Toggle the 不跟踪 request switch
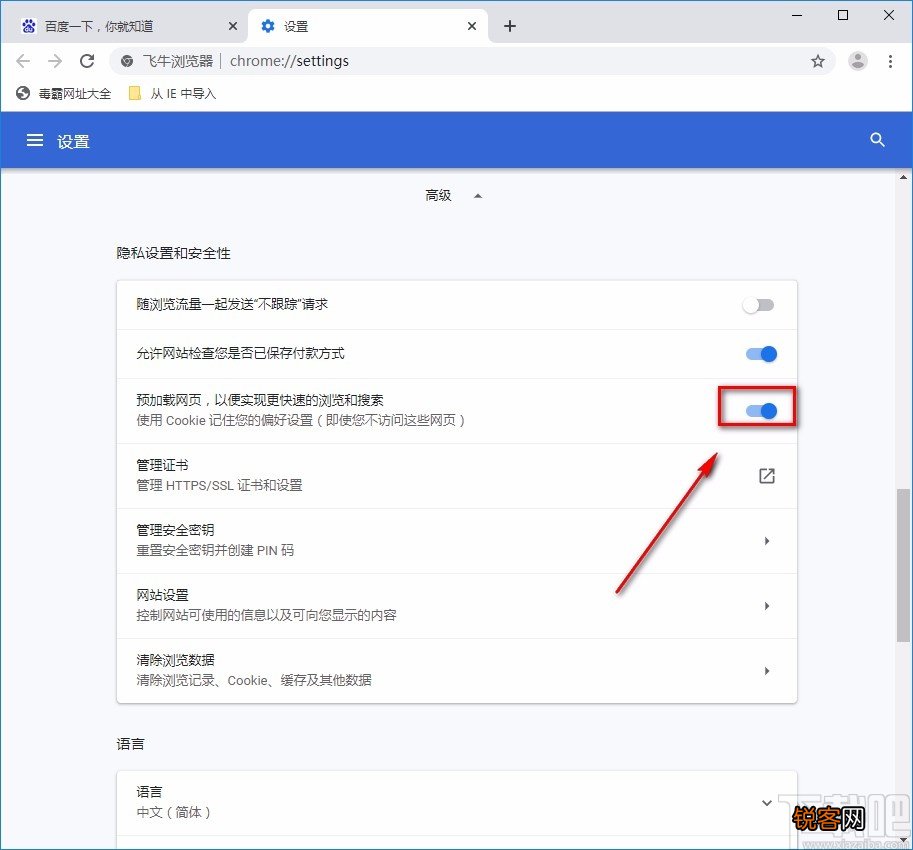The image size is (913, 850). [x=758, y=305]
